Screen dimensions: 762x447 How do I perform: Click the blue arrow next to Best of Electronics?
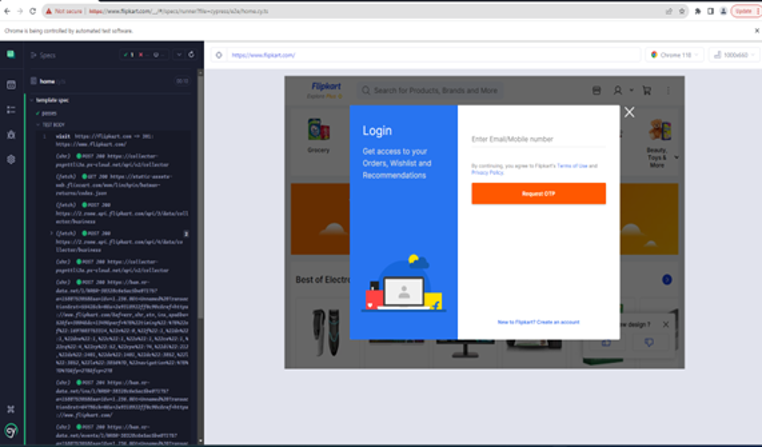tap(667, 279)
